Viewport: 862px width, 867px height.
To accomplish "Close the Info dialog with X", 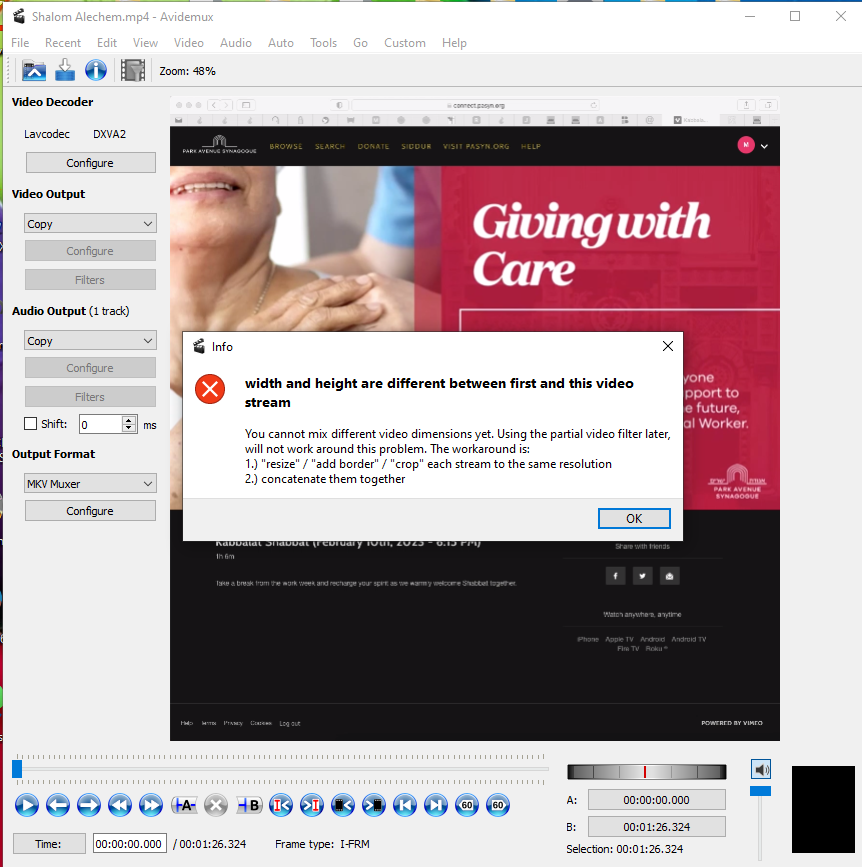I will pyautogui.click(x=668, y=346).
